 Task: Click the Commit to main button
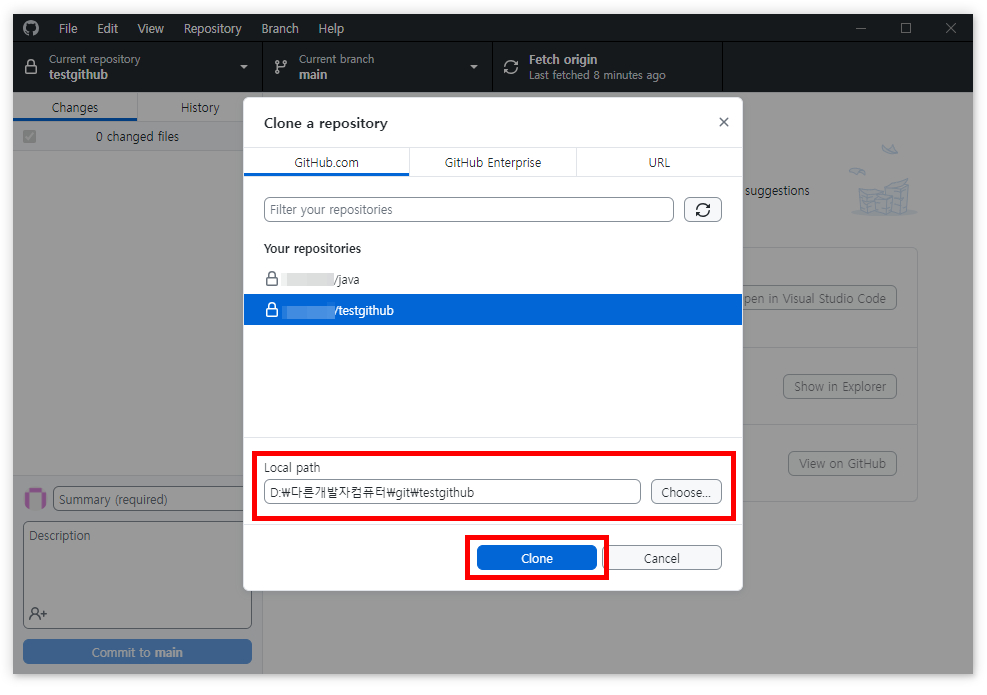137,652
